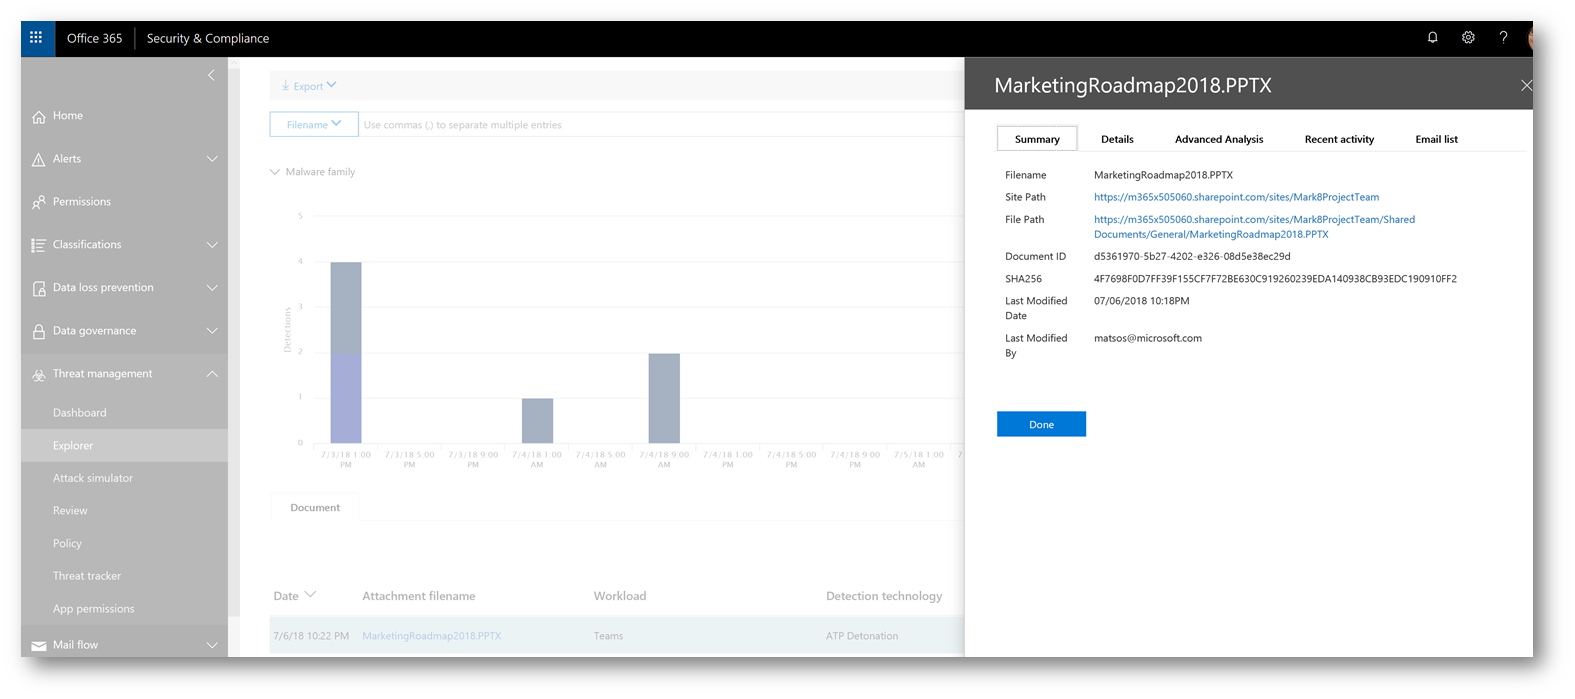The width and height of the screenshot is (1575, 699).
Task: Collapse the Malware family chart expander
Action: (x=275, y=172)
